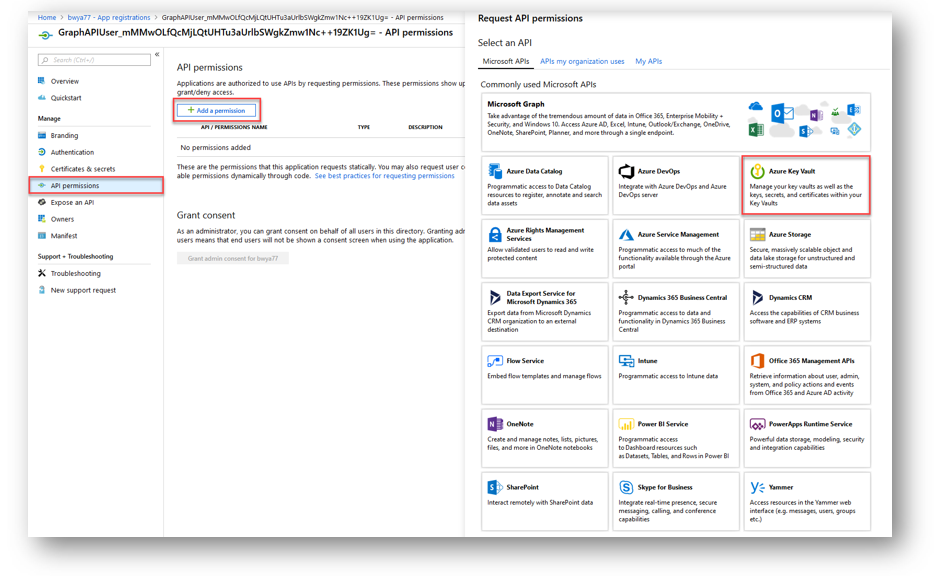Viewport: 944px width, 576px height.
Task: Go to Home breadcrumb link
Action: click(46, 17)
